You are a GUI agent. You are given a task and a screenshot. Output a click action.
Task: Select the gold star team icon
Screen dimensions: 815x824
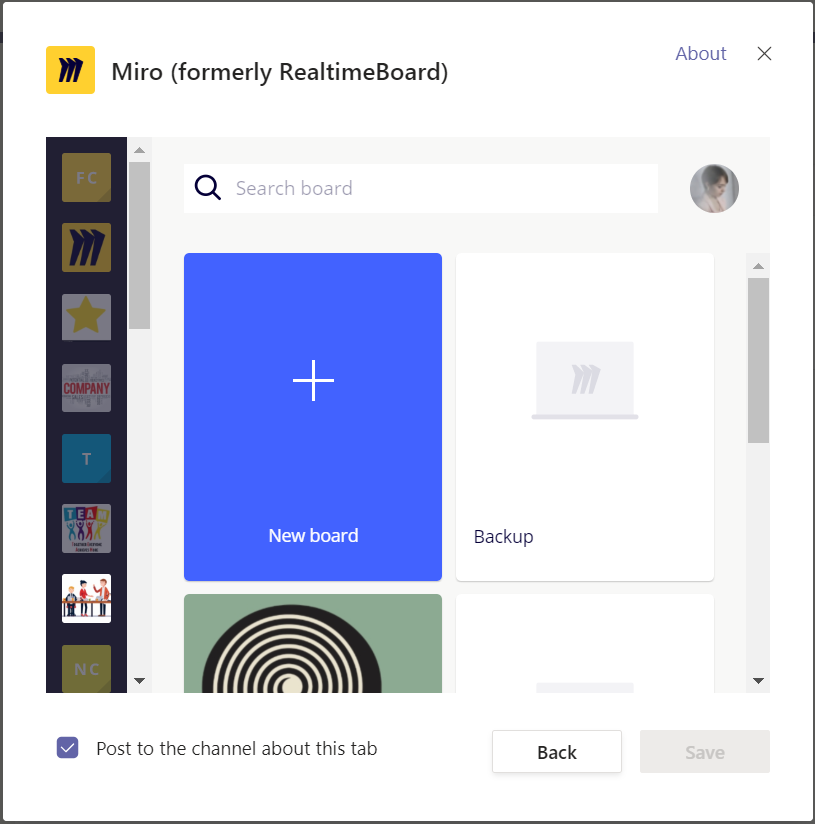[x=86, y=317]
